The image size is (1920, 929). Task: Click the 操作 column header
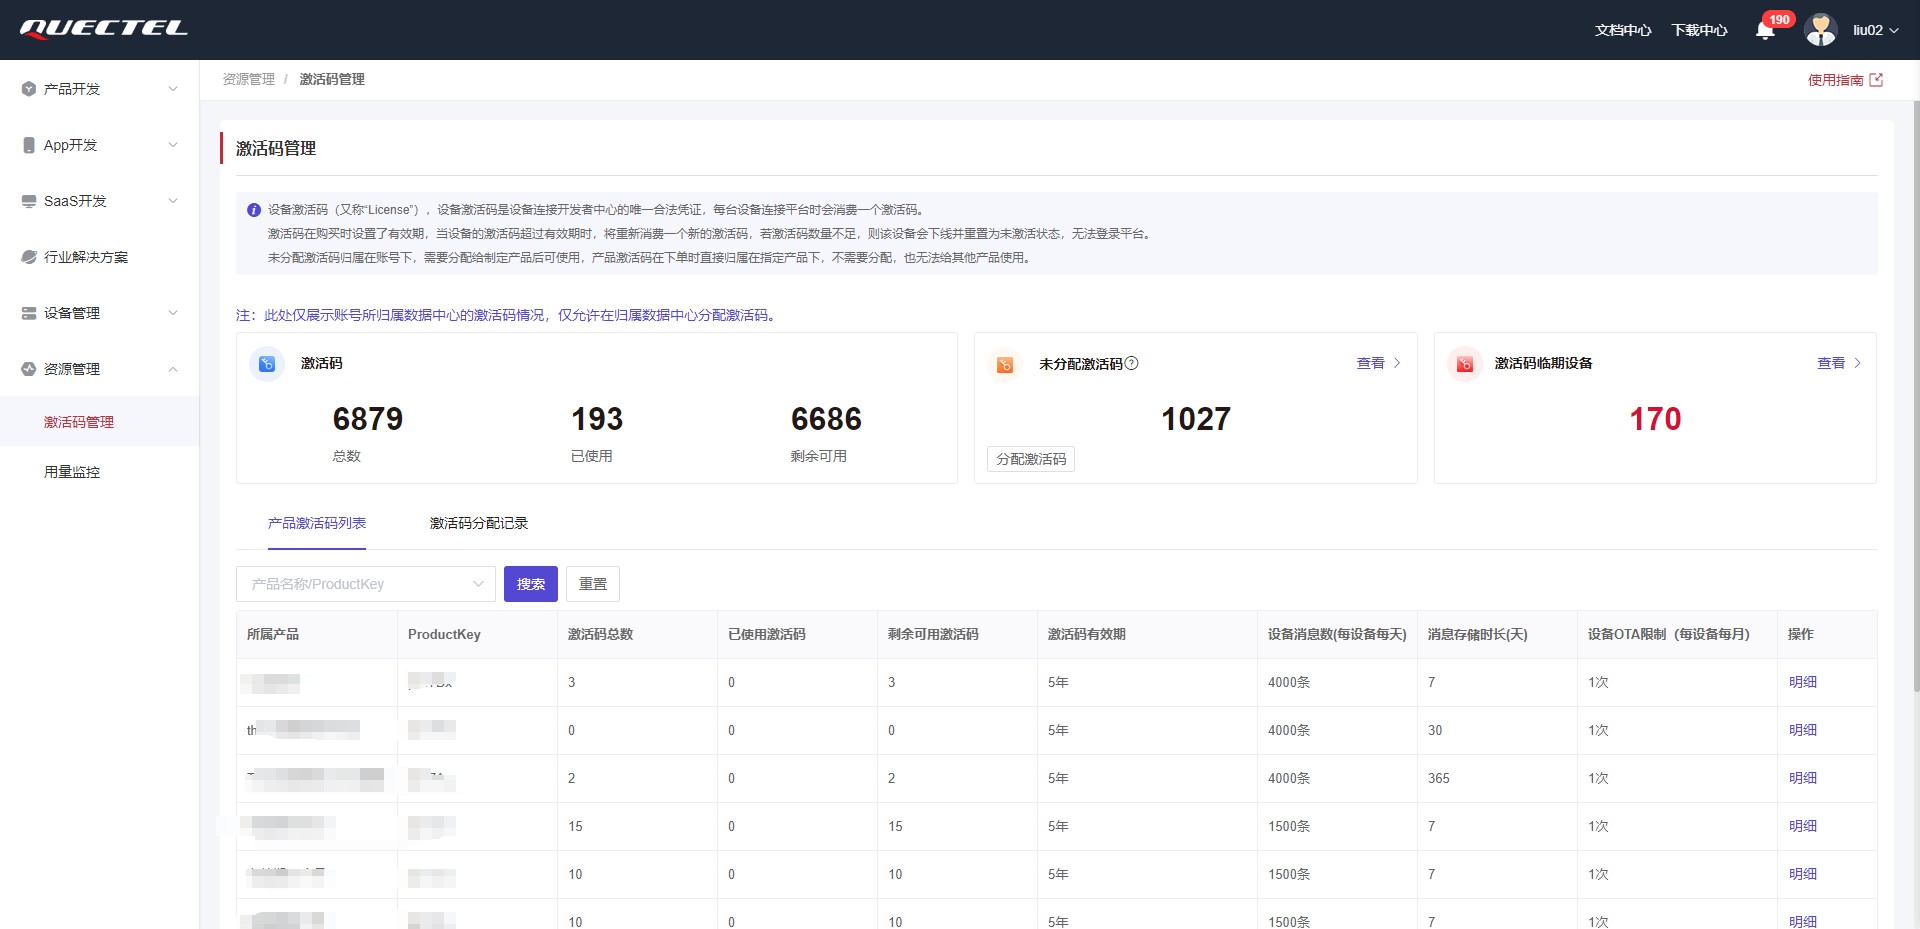[x=1800, y=634]
